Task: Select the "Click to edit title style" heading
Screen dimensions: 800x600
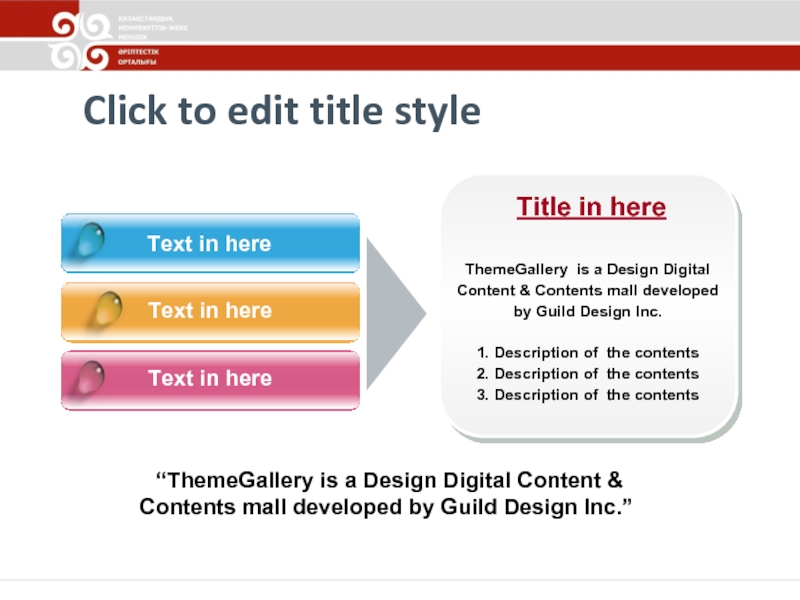Action: click(282, 111)
